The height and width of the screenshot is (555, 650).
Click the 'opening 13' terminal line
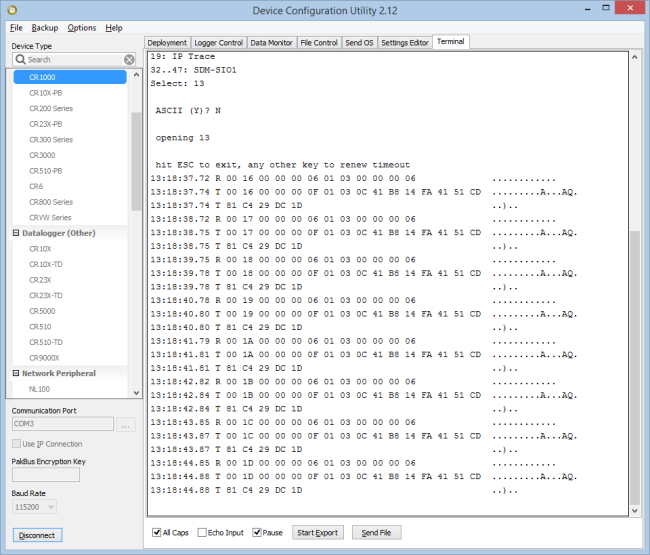182,138
